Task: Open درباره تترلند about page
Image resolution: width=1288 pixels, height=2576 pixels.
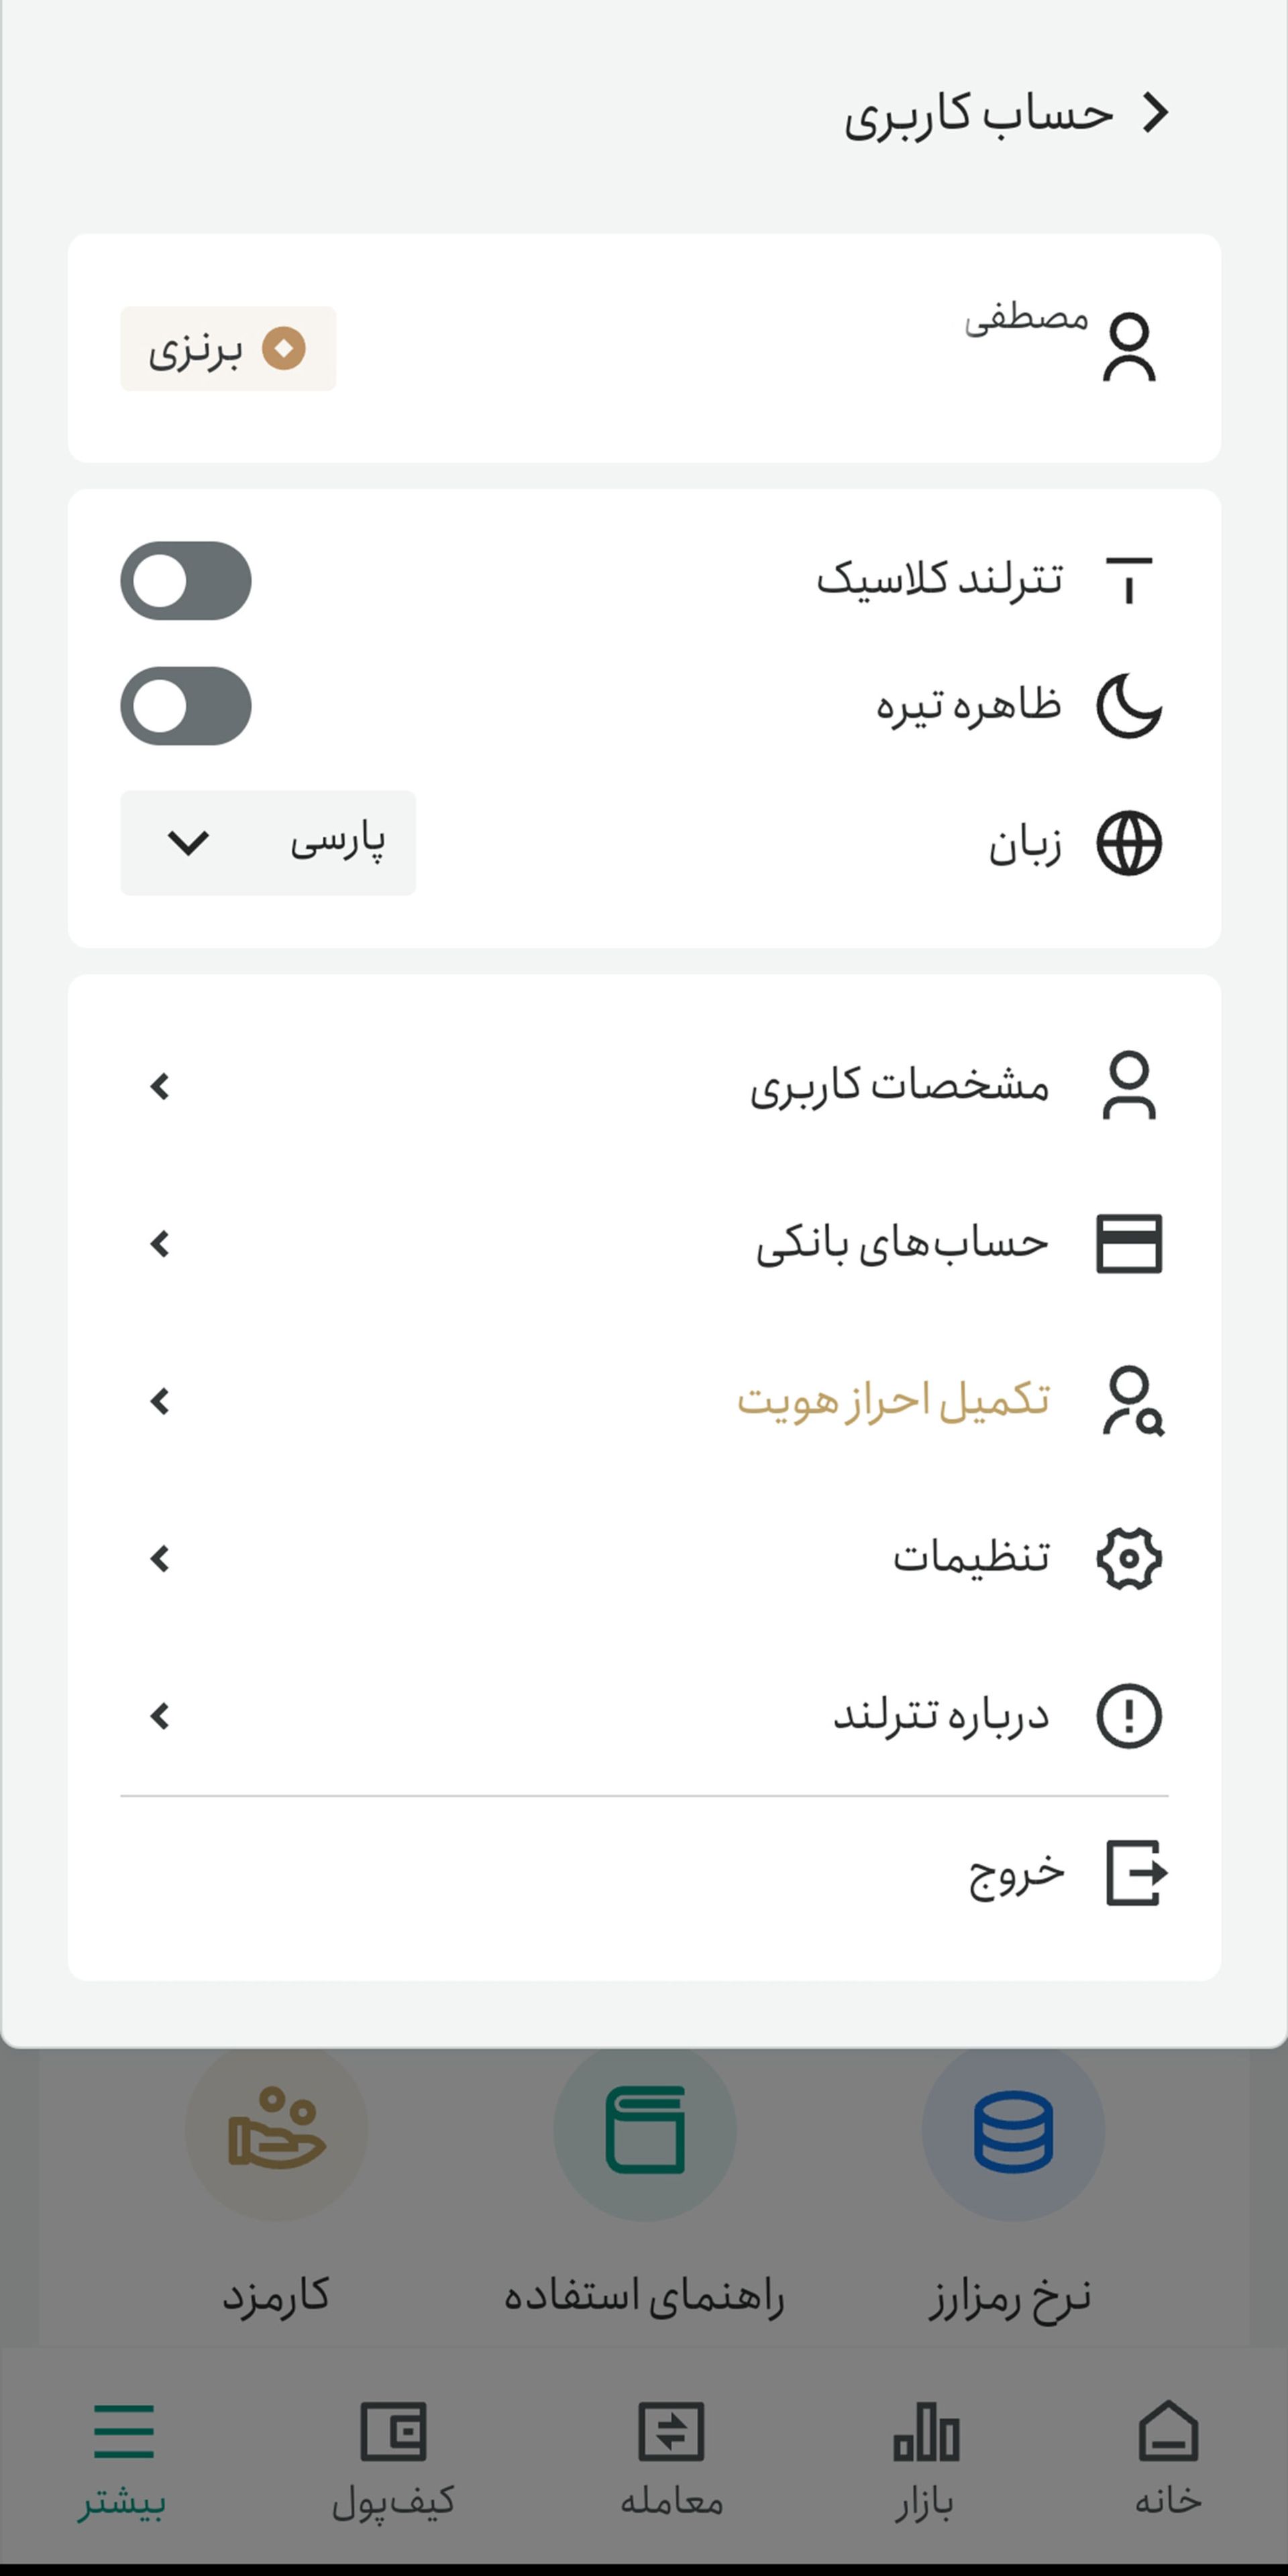Action: 644,1716
